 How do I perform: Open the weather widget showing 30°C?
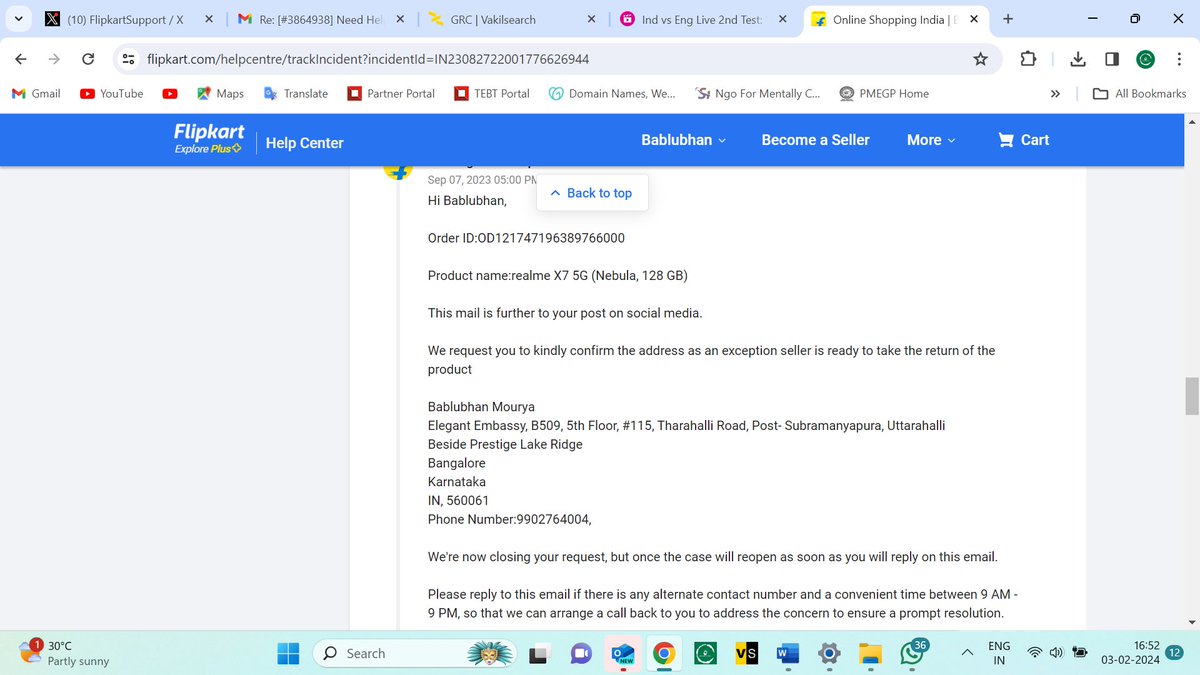point(66,653)
